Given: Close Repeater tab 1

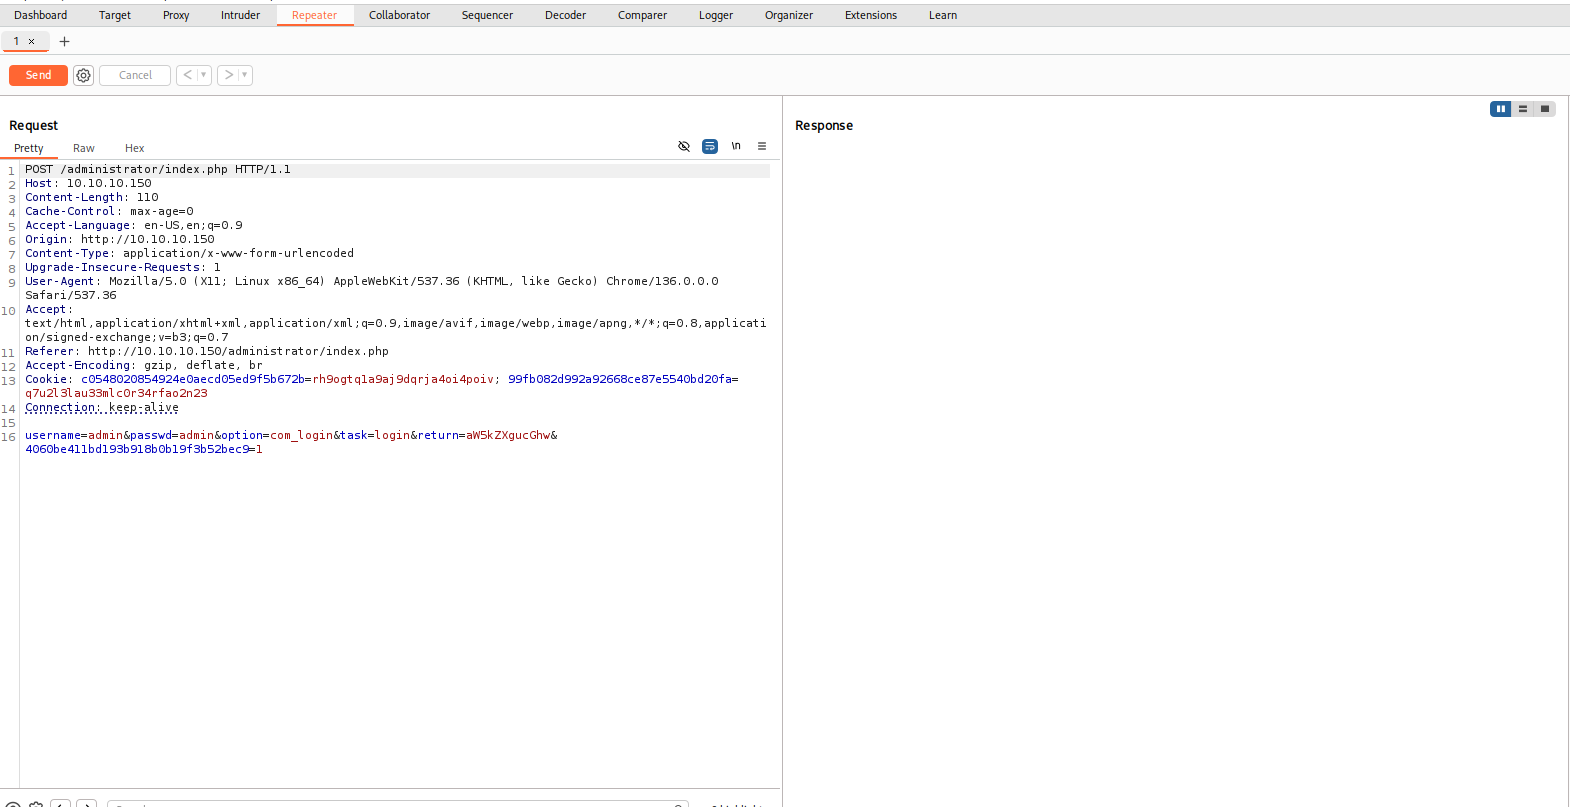Looking at the screenshot, I should tap(32, 42).
